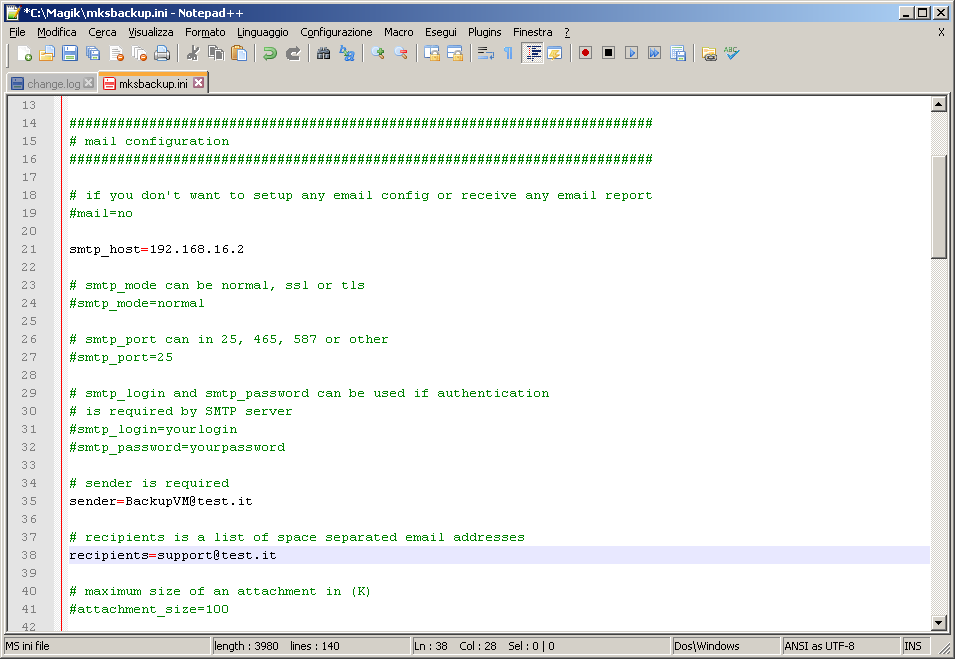Click the sender=BackupVM@test.it line

(161, 501)
